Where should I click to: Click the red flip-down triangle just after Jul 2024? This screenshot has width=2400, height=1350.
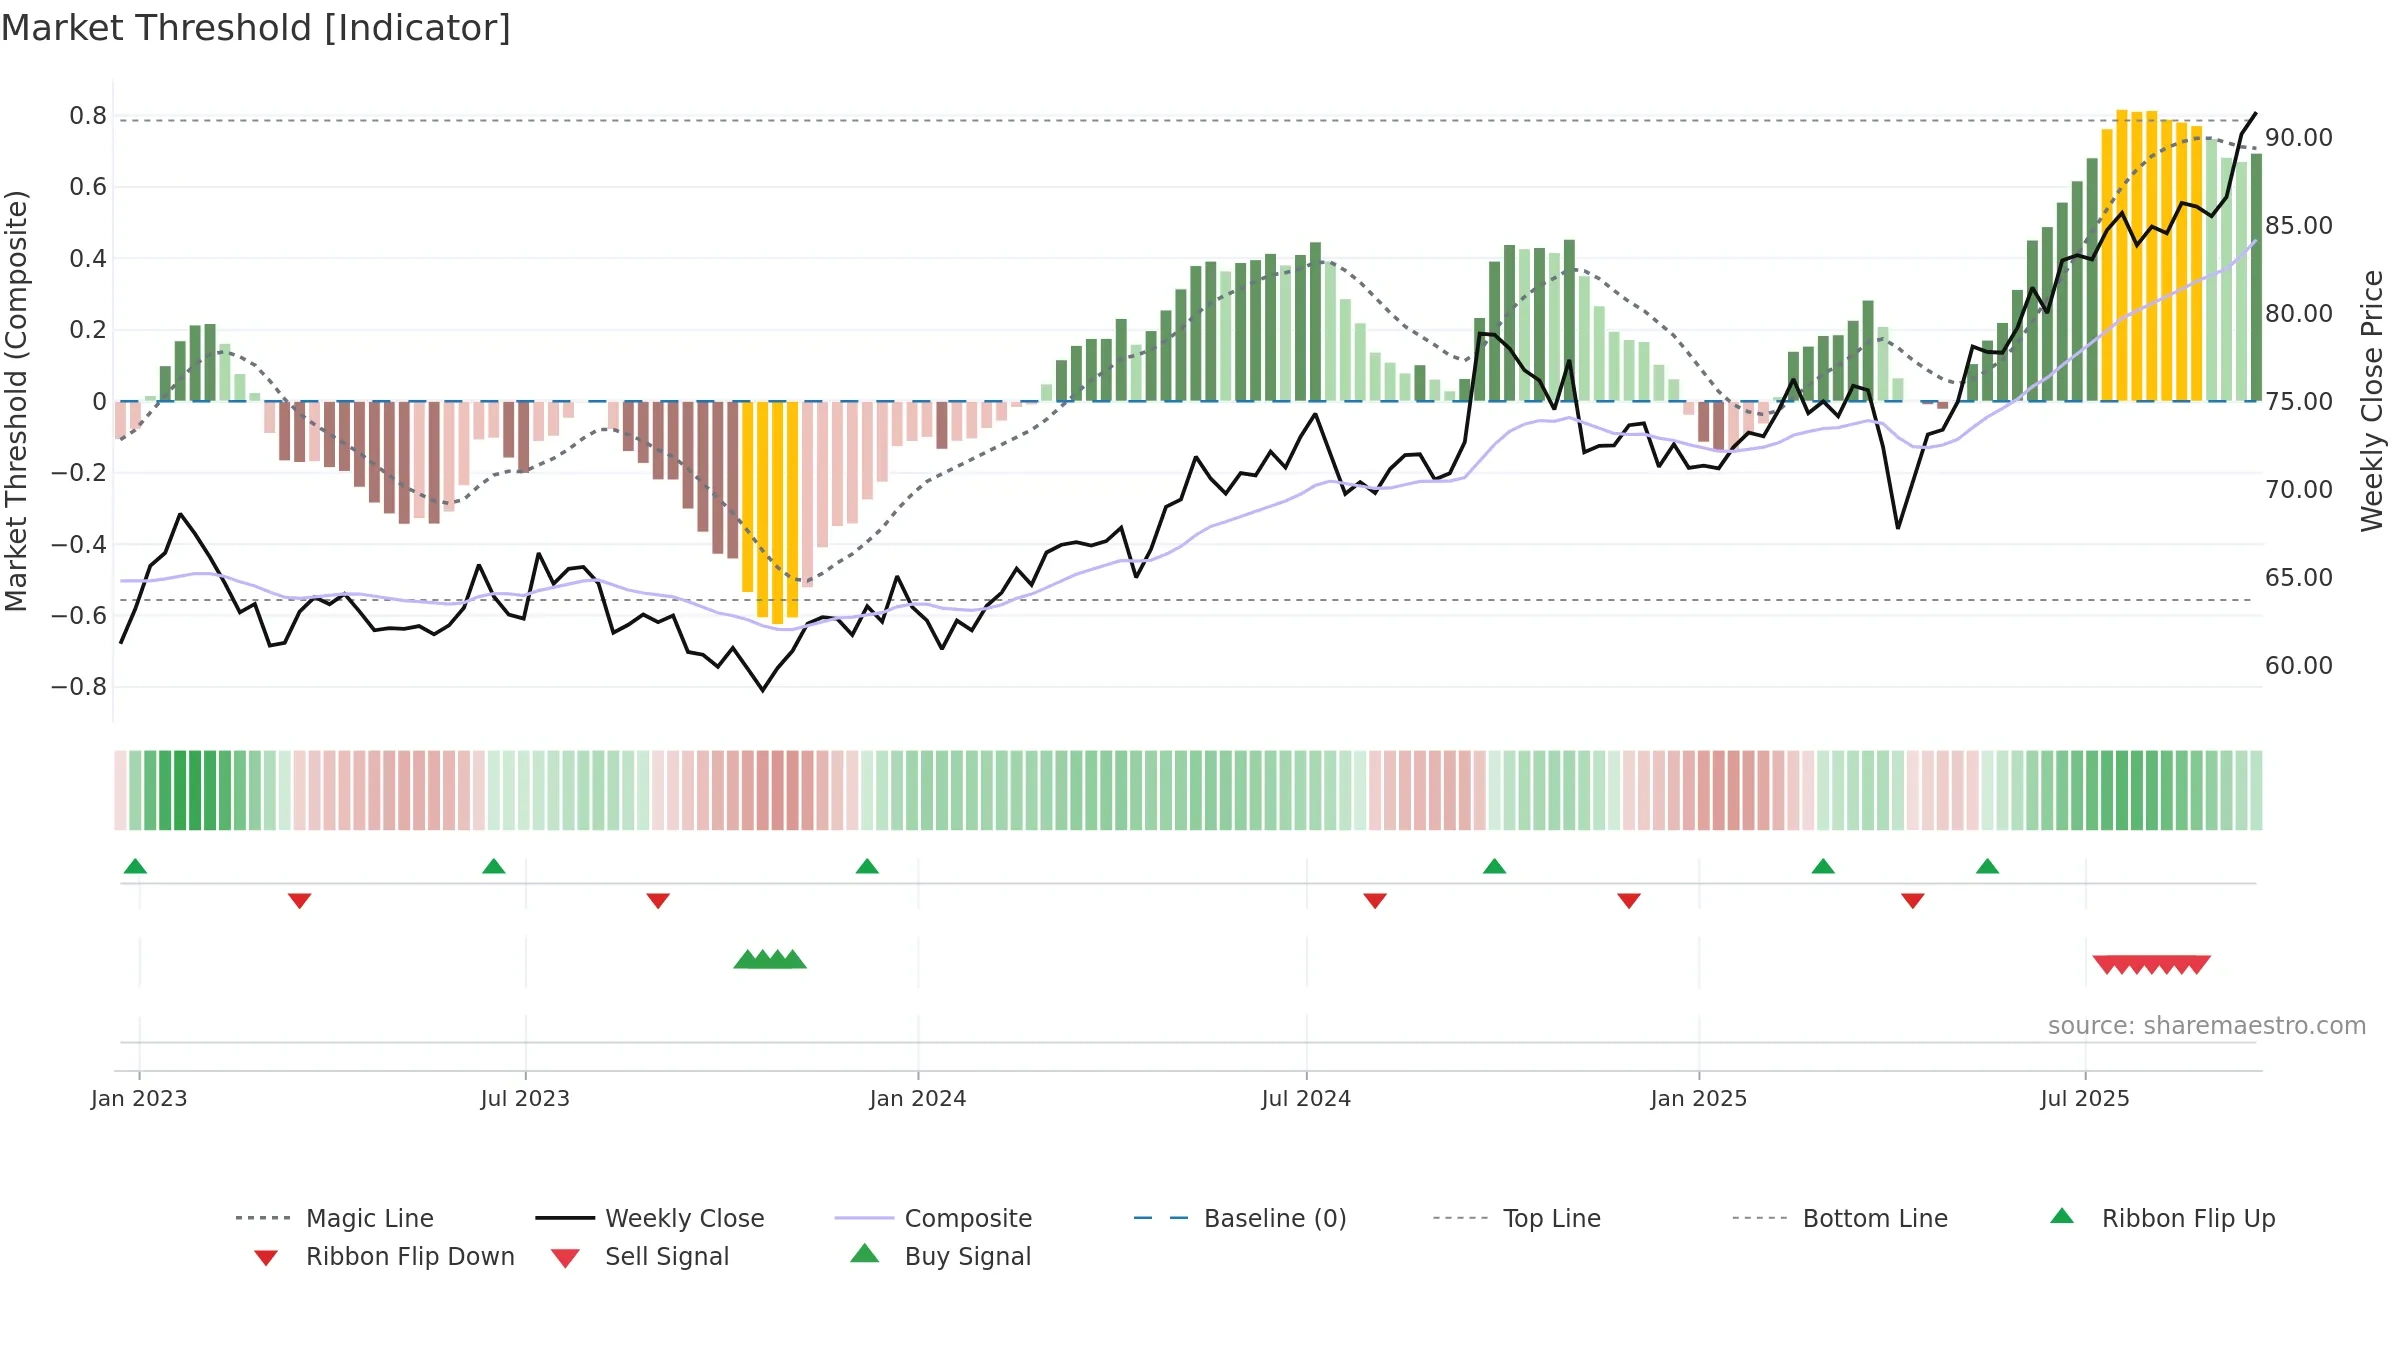point(1375,901)
